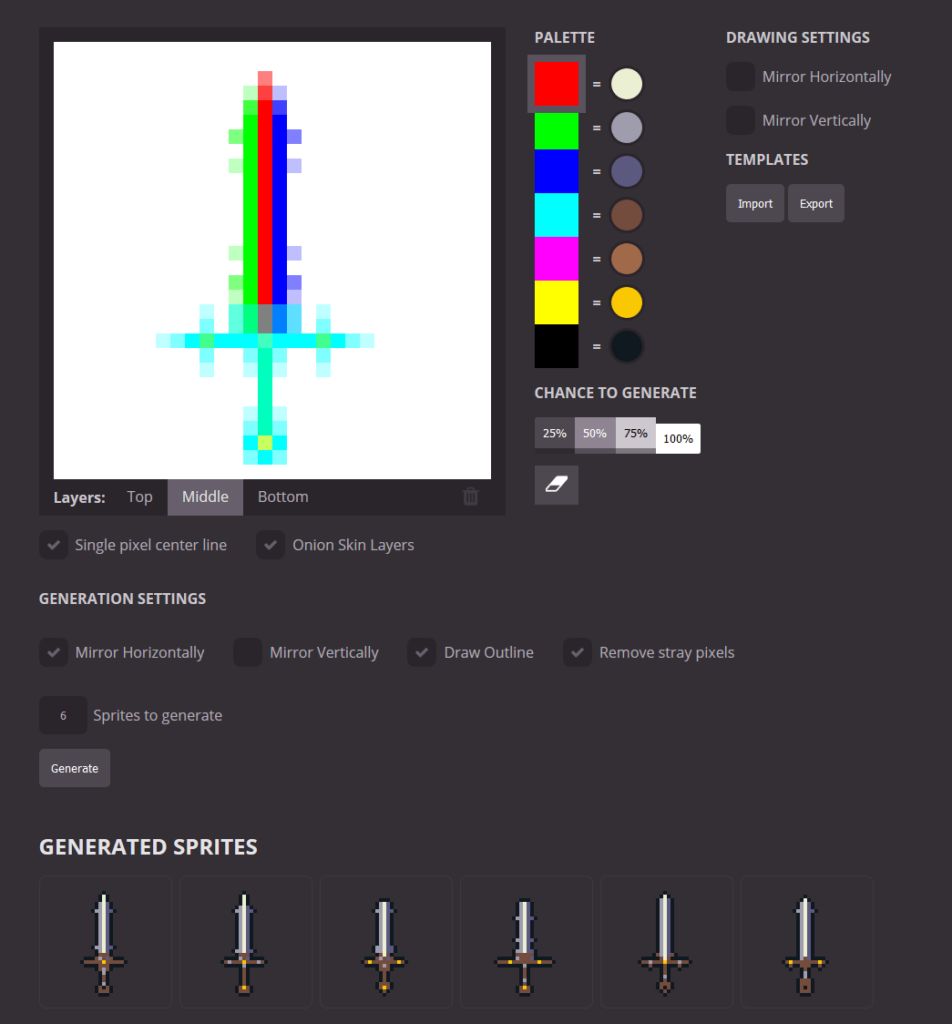Image resolution: width=952 pixels, height=1024 pixels.
Task: Uncheck Draw Outline in generation settings
Action: tap(421, 652)
